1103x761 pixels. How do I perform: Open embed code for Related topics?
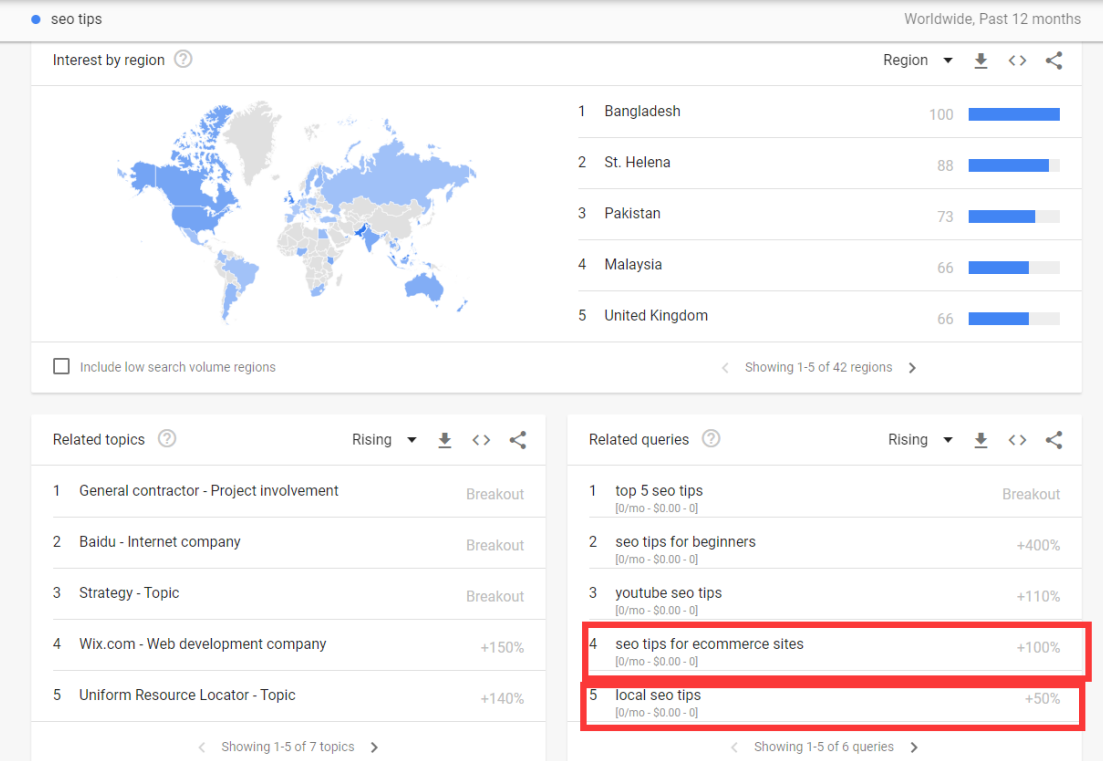(x=481, y=440)
